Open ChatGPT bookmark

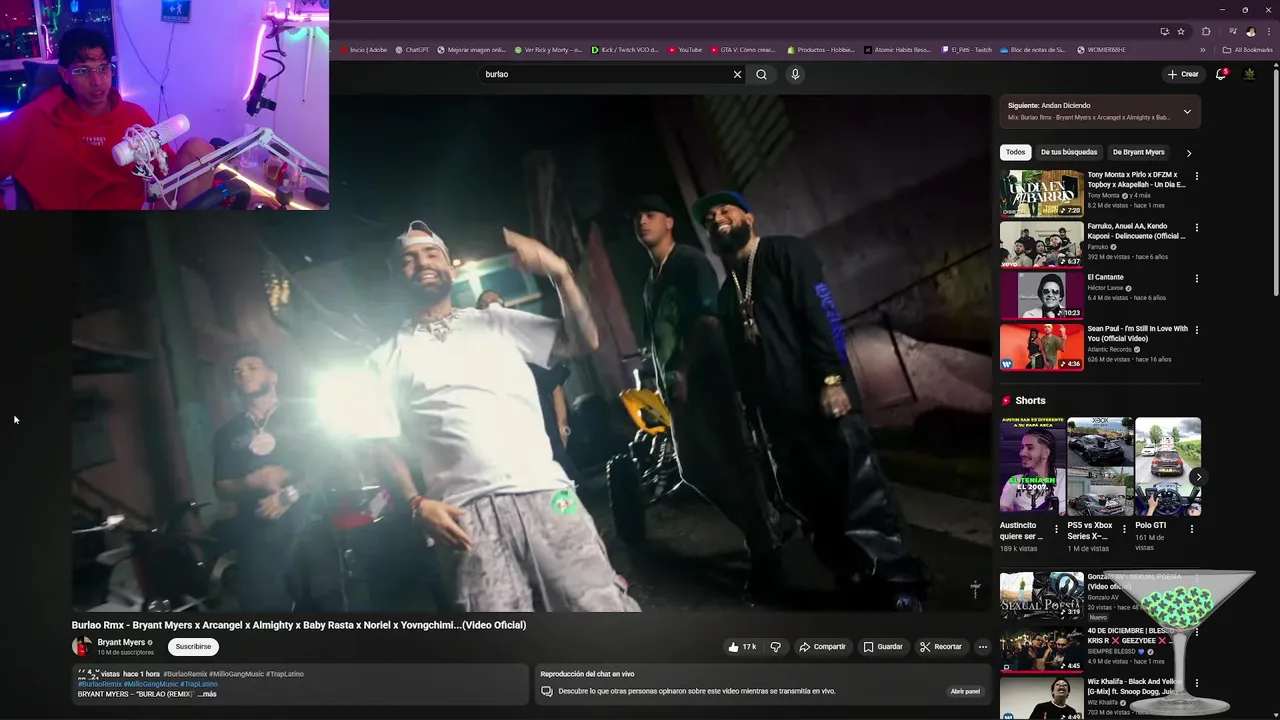coord(412,50)
